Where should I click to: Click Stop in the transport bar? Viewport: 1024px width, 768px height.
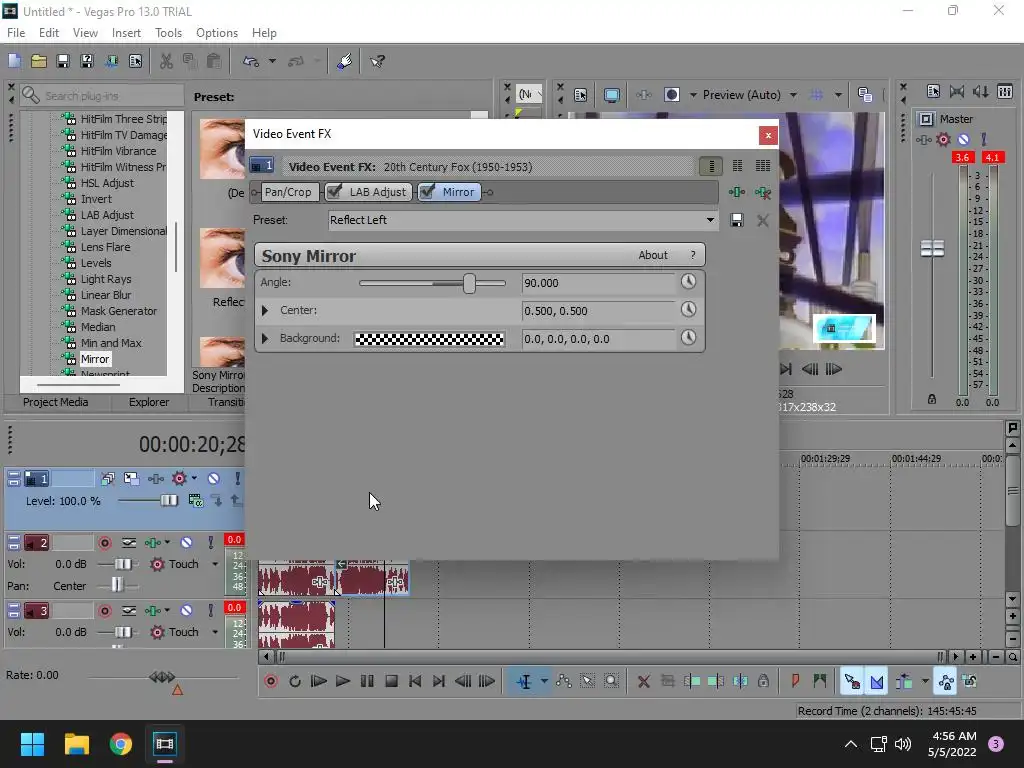click(x=391, y=681)
